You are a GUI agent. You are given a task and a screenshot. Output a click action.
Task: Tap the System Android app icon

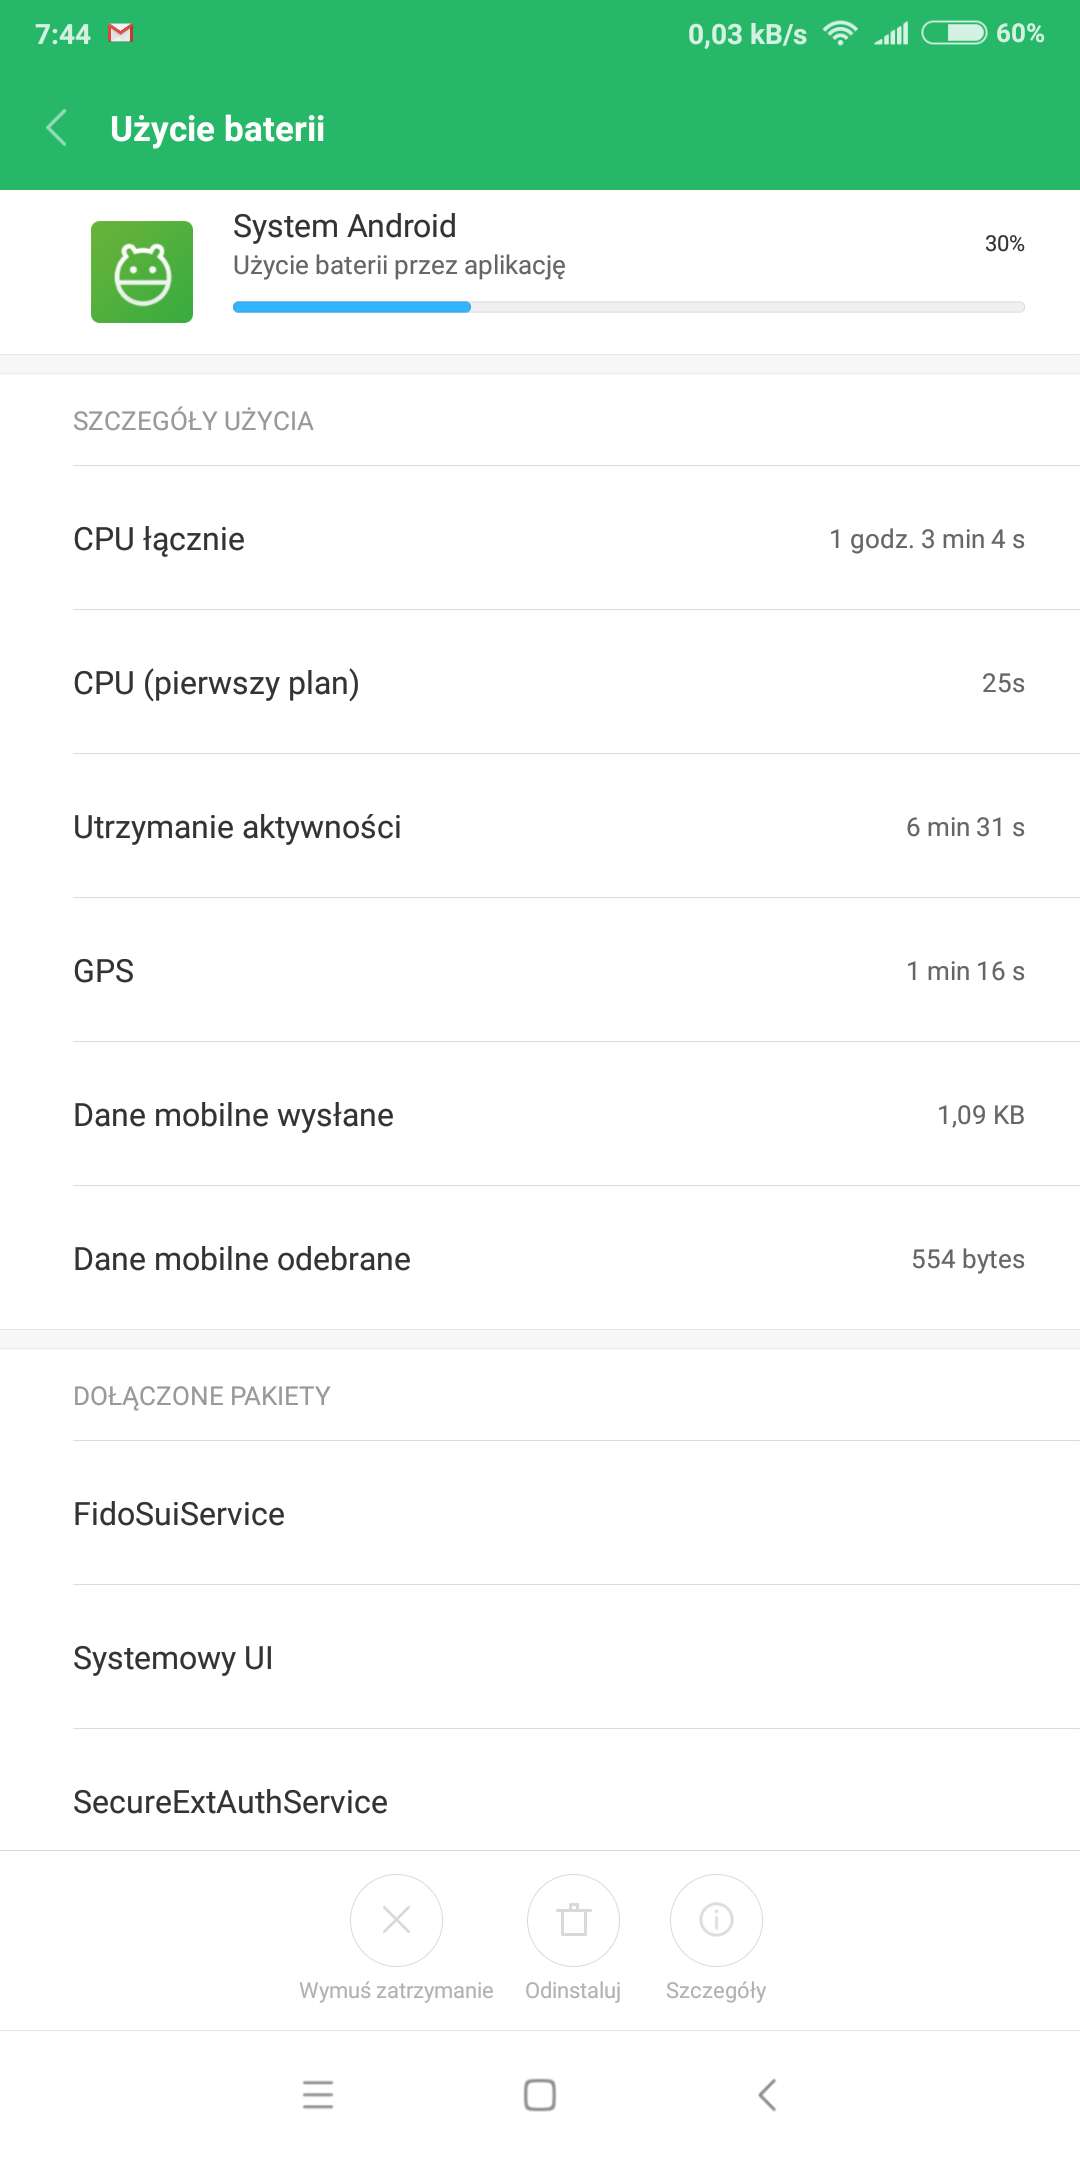(x=142, y=272)
